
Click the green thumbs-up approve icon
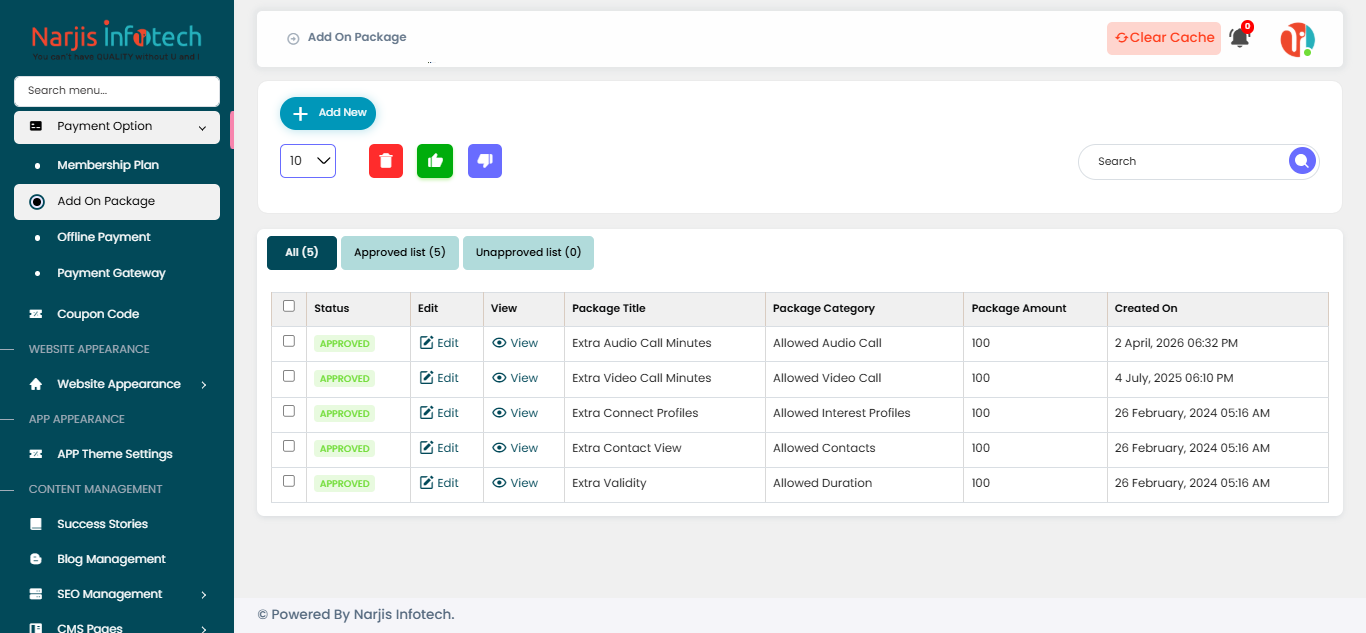[435, 161]
